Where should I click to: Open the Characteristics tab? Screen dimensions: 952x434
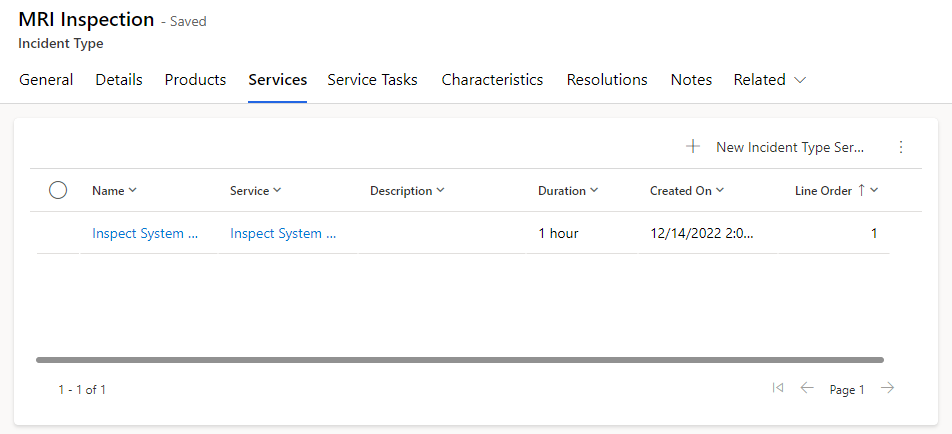pos(492,80)
